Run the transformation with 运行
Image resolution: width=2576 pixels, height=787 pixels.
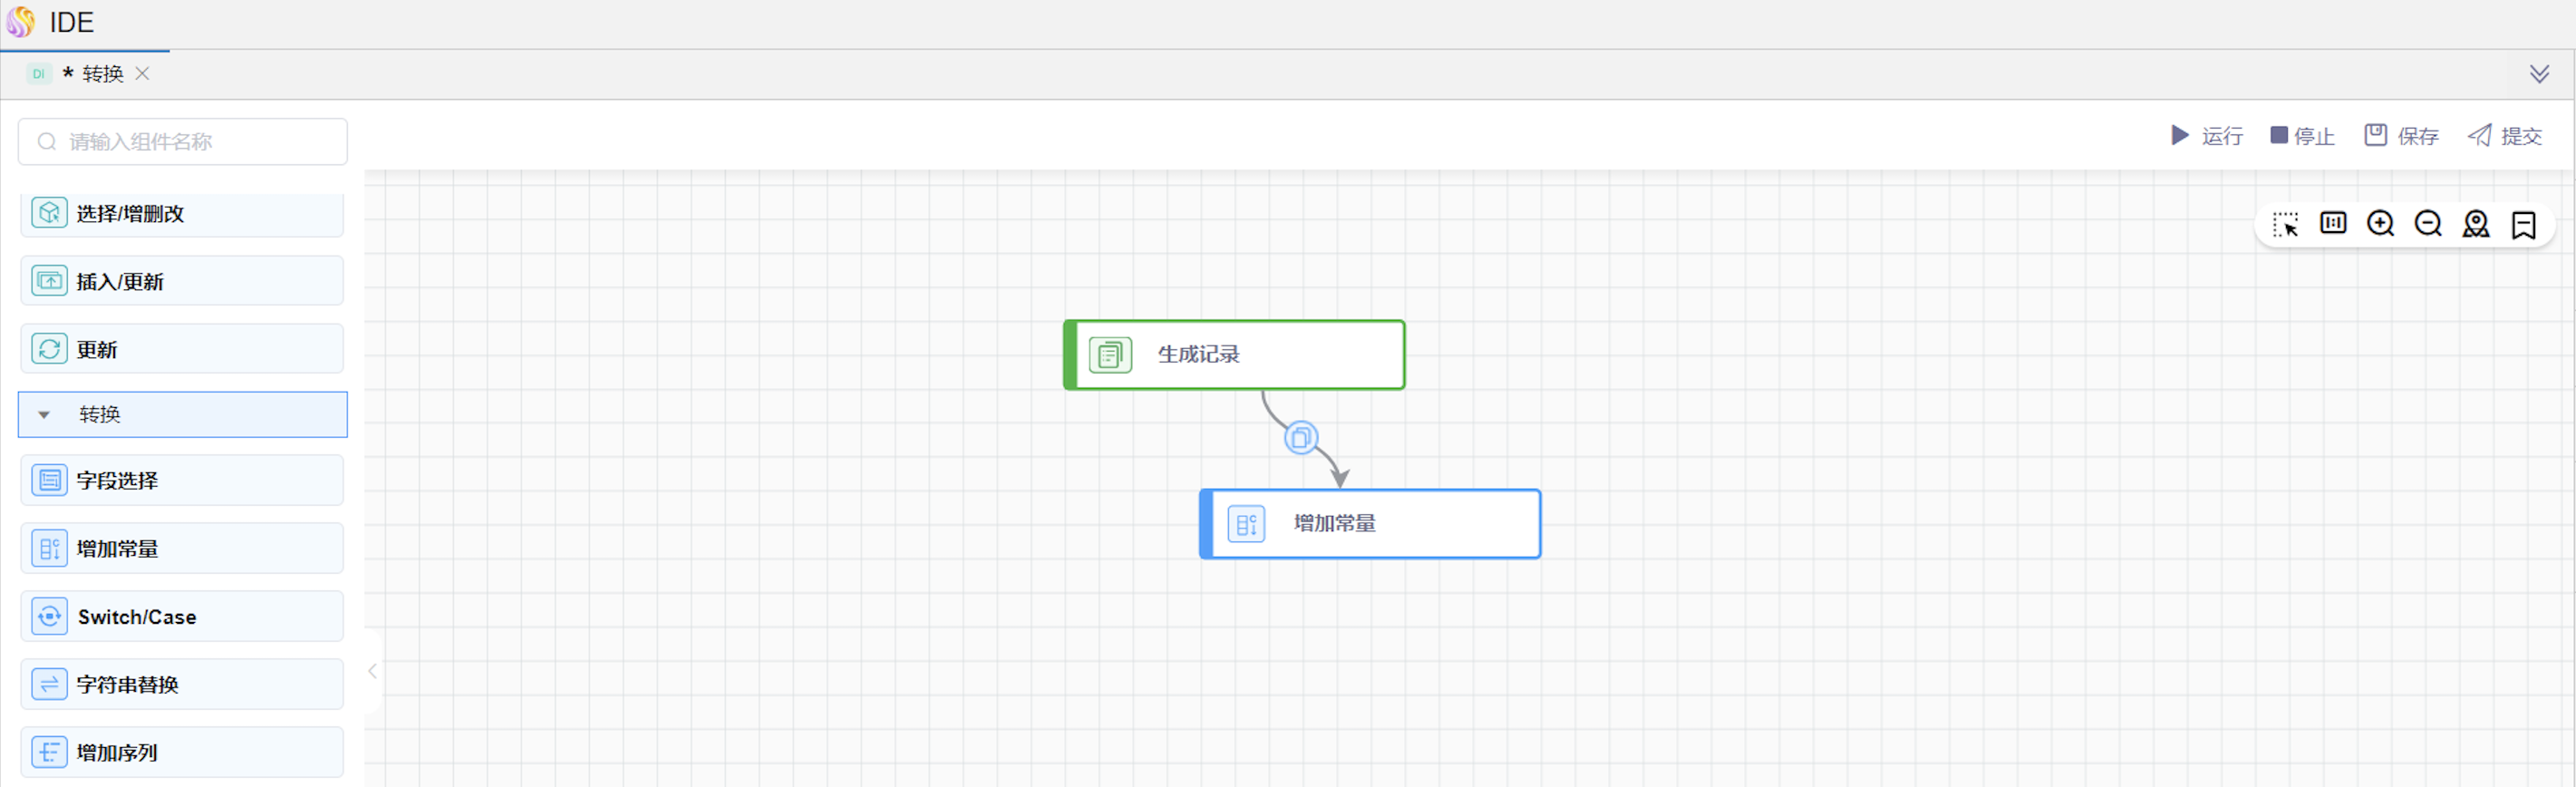(2206, 136)
